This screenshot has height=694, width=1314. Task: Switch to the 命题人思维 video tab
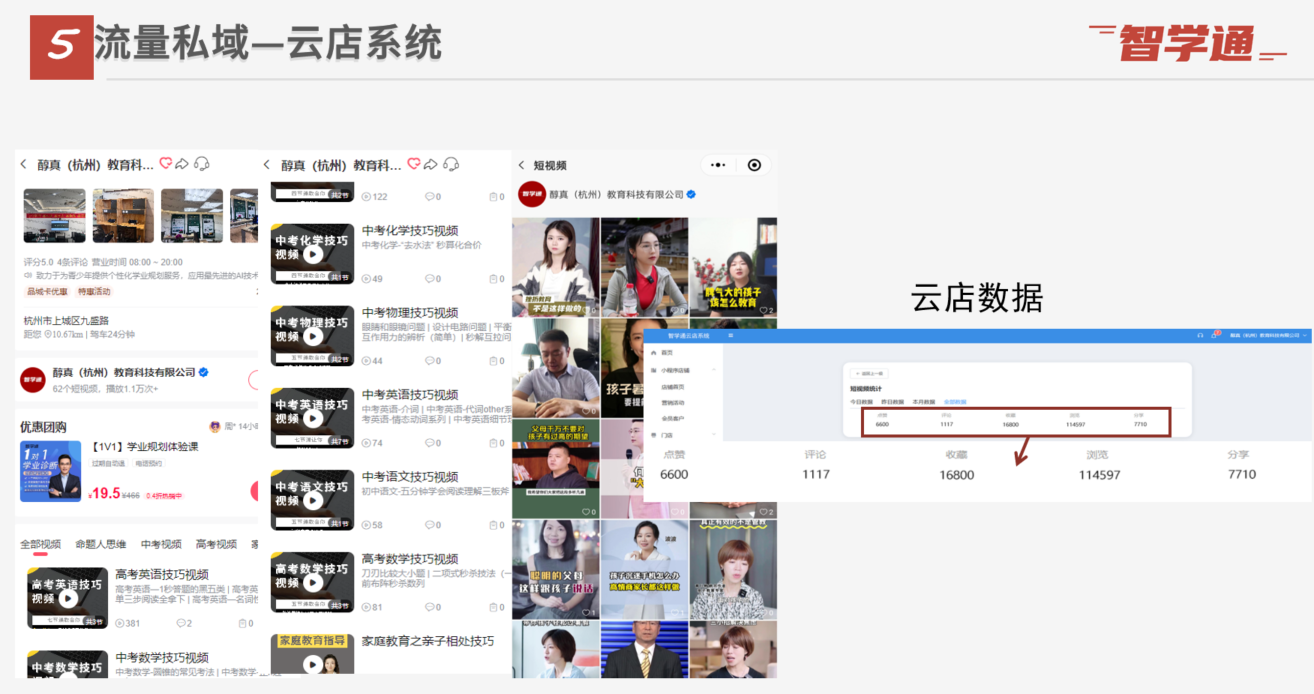pyautogui.click(x=100, y=544)
